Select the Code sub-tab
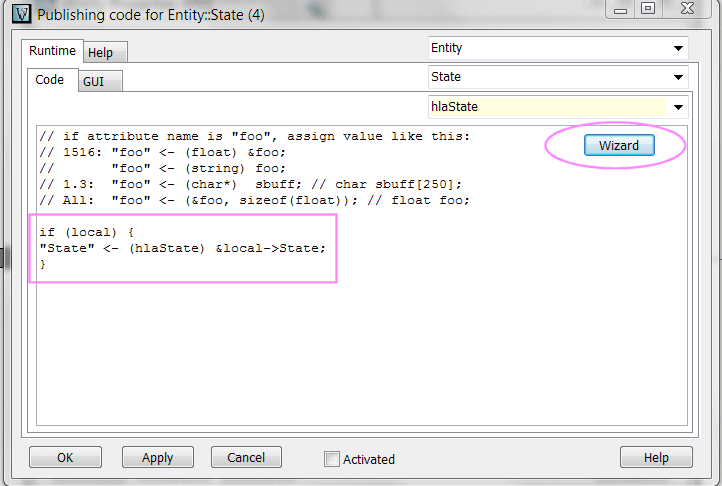Image resolution: width=722 pixels, height=486 pixels. click(x=49, y=80)
